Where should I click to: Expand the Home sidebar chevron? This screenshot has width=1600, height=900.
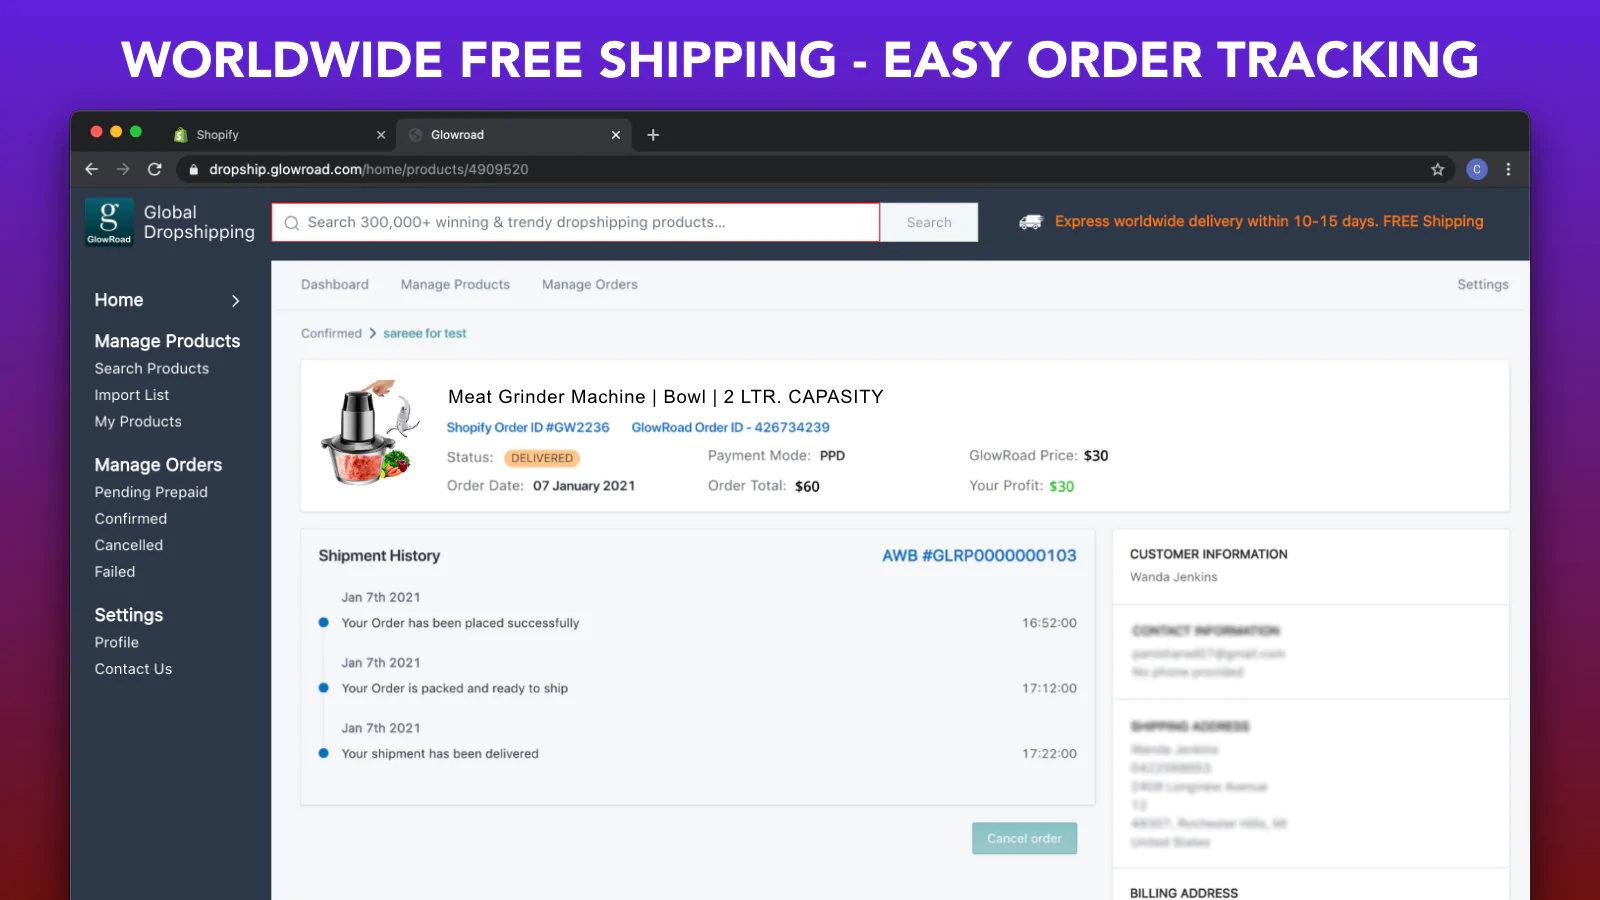click(x=236, y=301)
